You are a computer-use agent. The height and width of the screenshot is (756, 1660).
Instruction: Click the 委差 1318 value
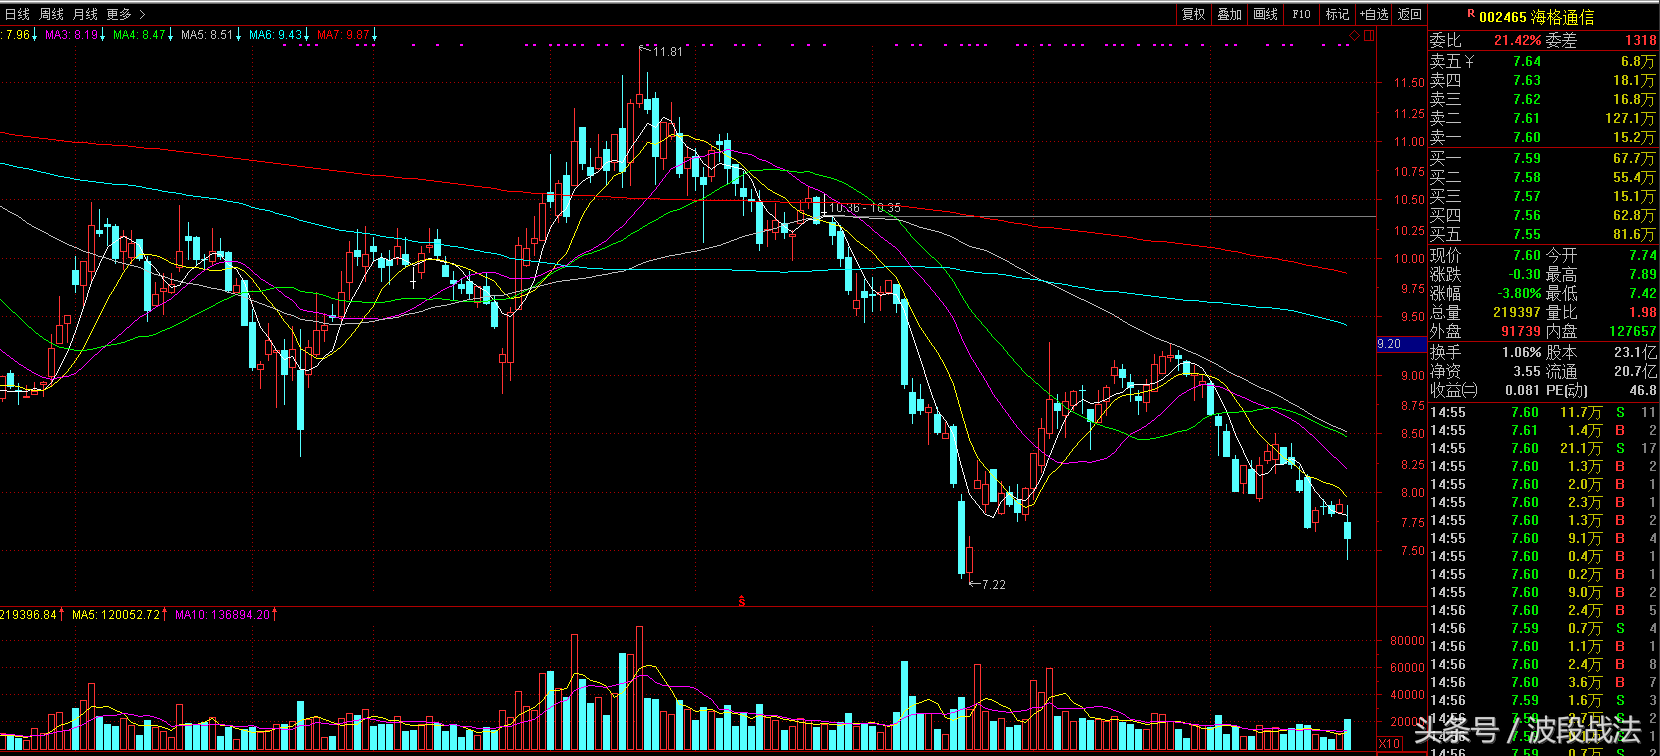(x=1641, y=41)
